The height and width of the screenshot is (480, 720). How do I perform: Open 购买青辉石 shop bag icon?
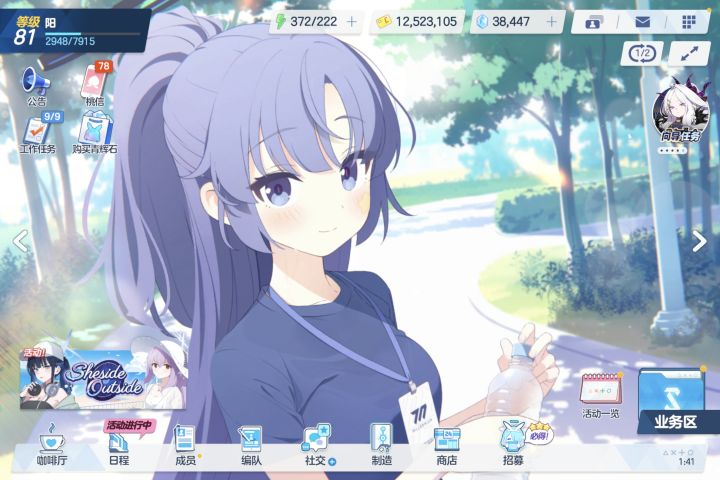coord(95,134)
